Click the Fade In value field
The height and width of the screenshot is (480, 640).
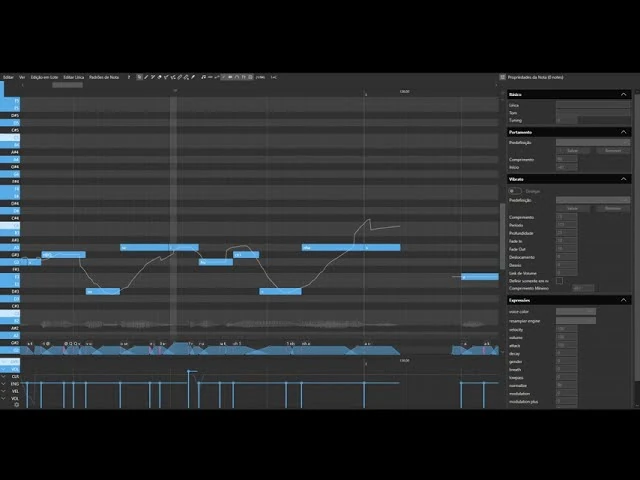click(x=567, y=241)
